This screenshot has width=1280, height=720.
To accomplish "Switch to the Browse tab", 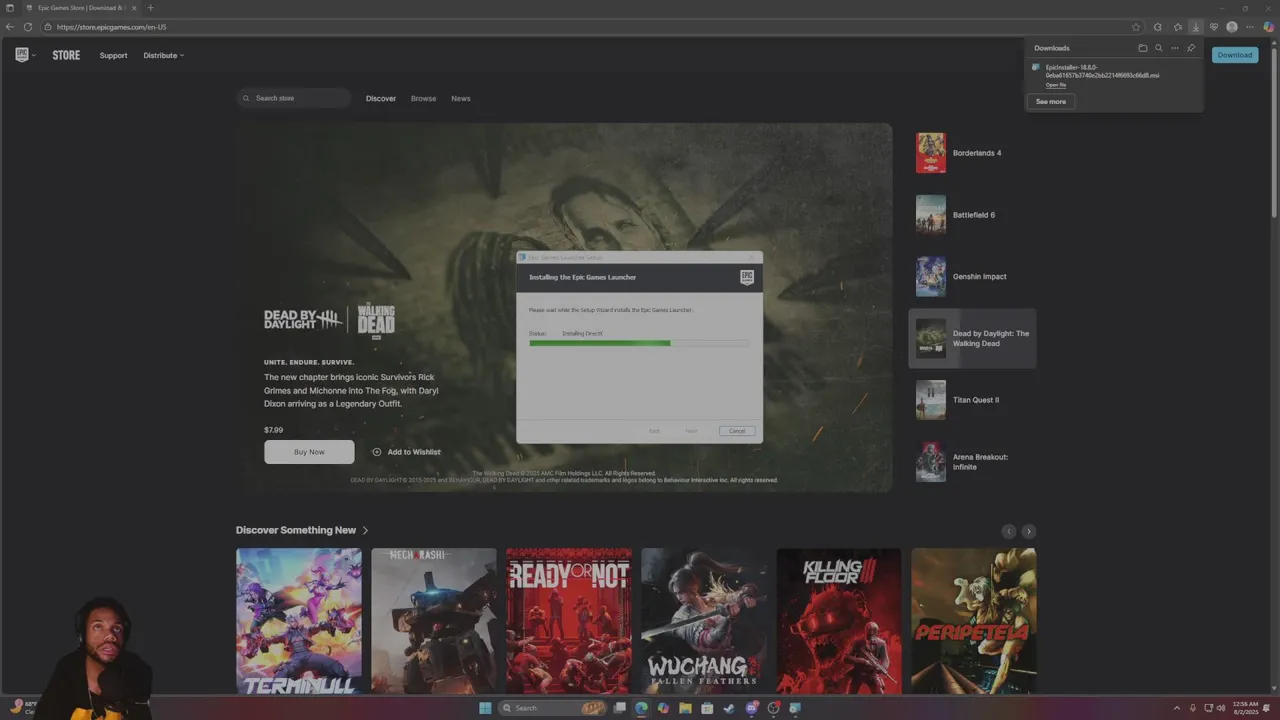I will tap(423, 98).
